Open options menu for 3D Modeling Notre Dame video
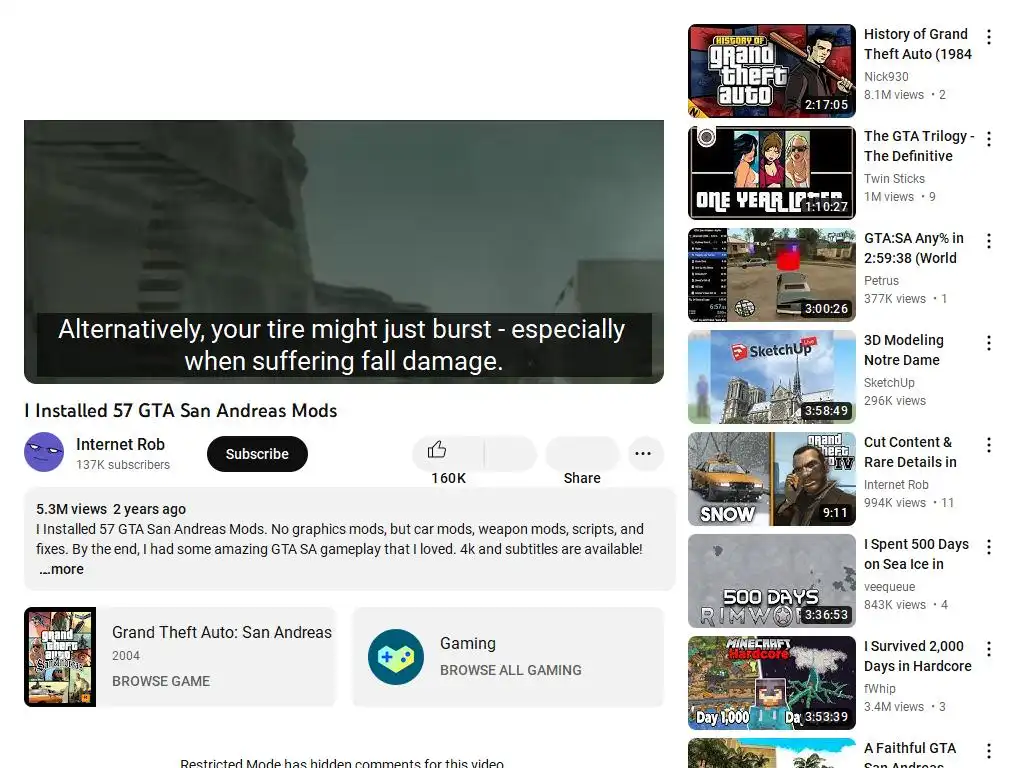 click(x=989, y=343)
